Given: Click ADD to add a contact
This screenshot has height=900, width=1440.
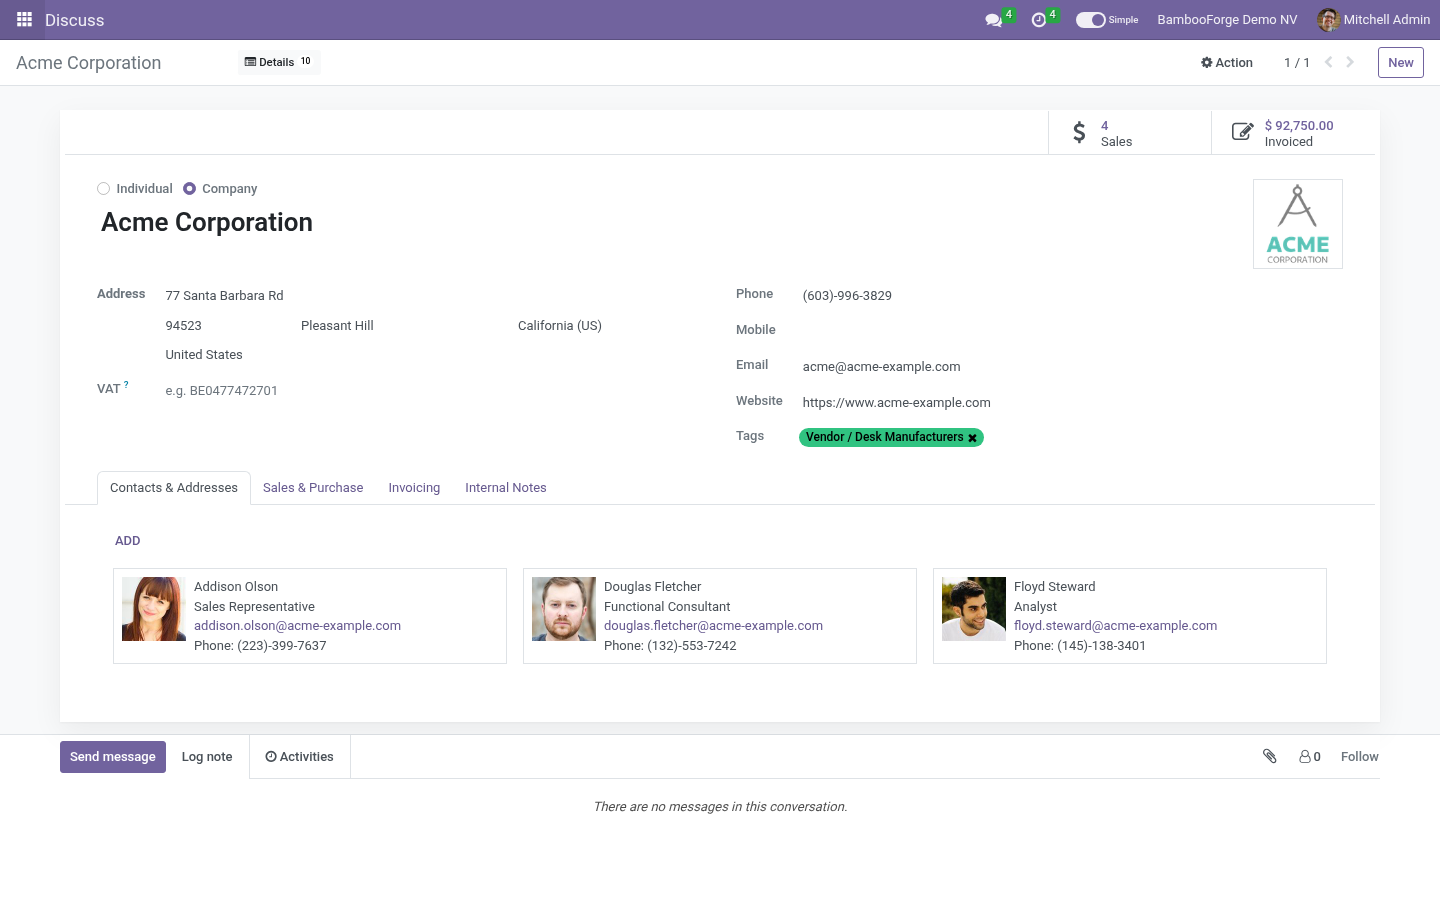Looking at the screenshot, I should pos(128,541).
